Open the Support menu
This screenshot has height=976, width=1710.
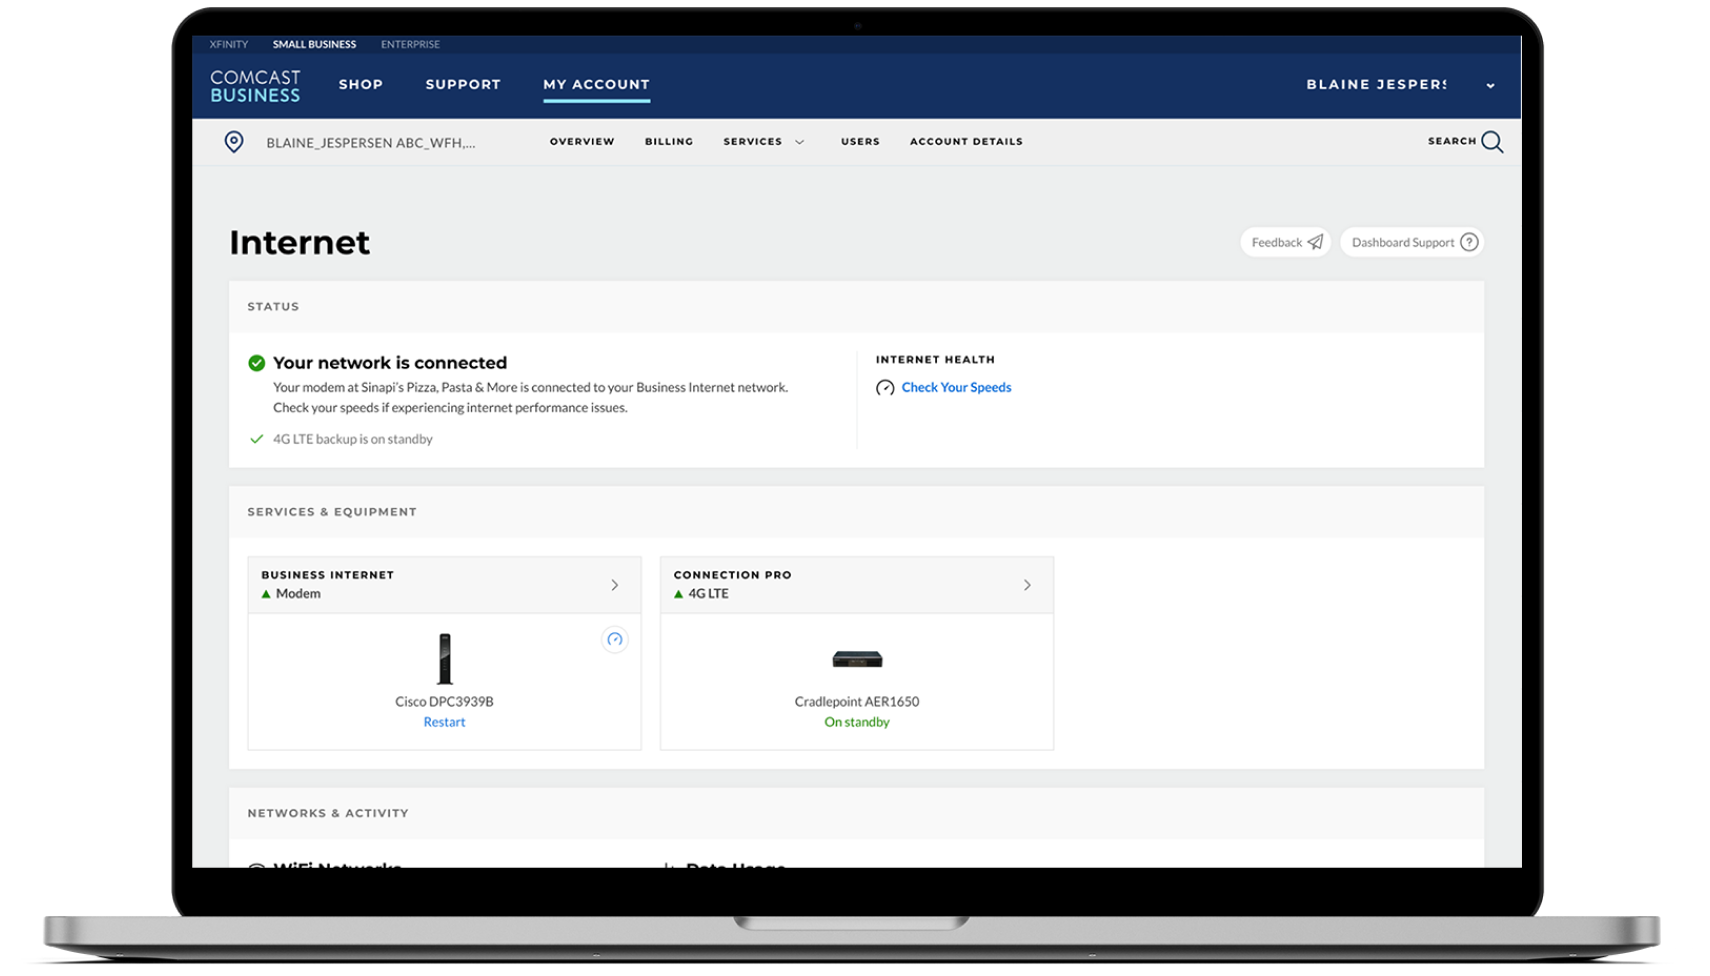coord(463,85)
